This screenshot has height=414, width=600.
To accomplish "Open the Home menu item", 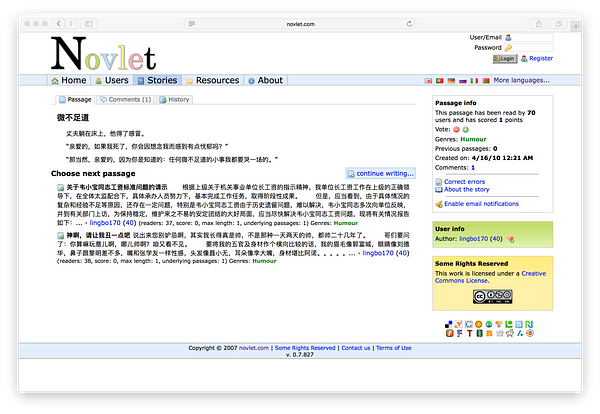I will (x=69, y=80).
